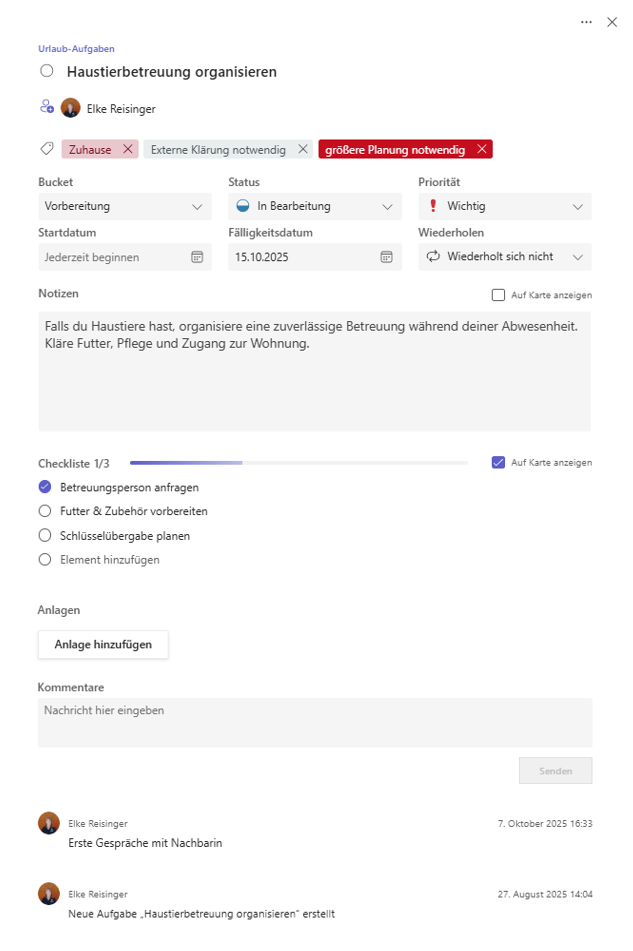
Task: Open the Urlaub-Aufgaben plan link
Action: [76, 48]
